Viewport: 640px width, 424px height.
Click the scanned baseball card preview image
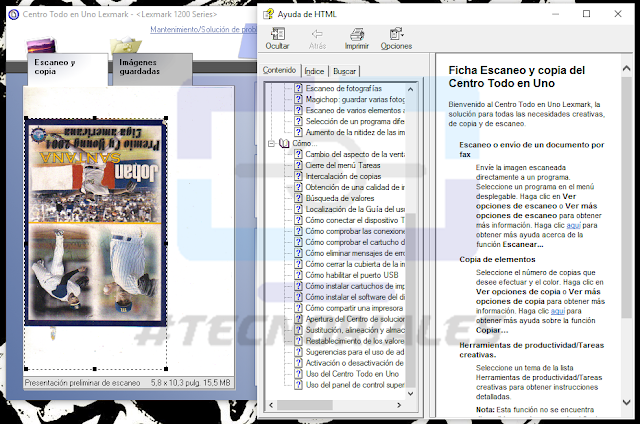click(96, 223)
